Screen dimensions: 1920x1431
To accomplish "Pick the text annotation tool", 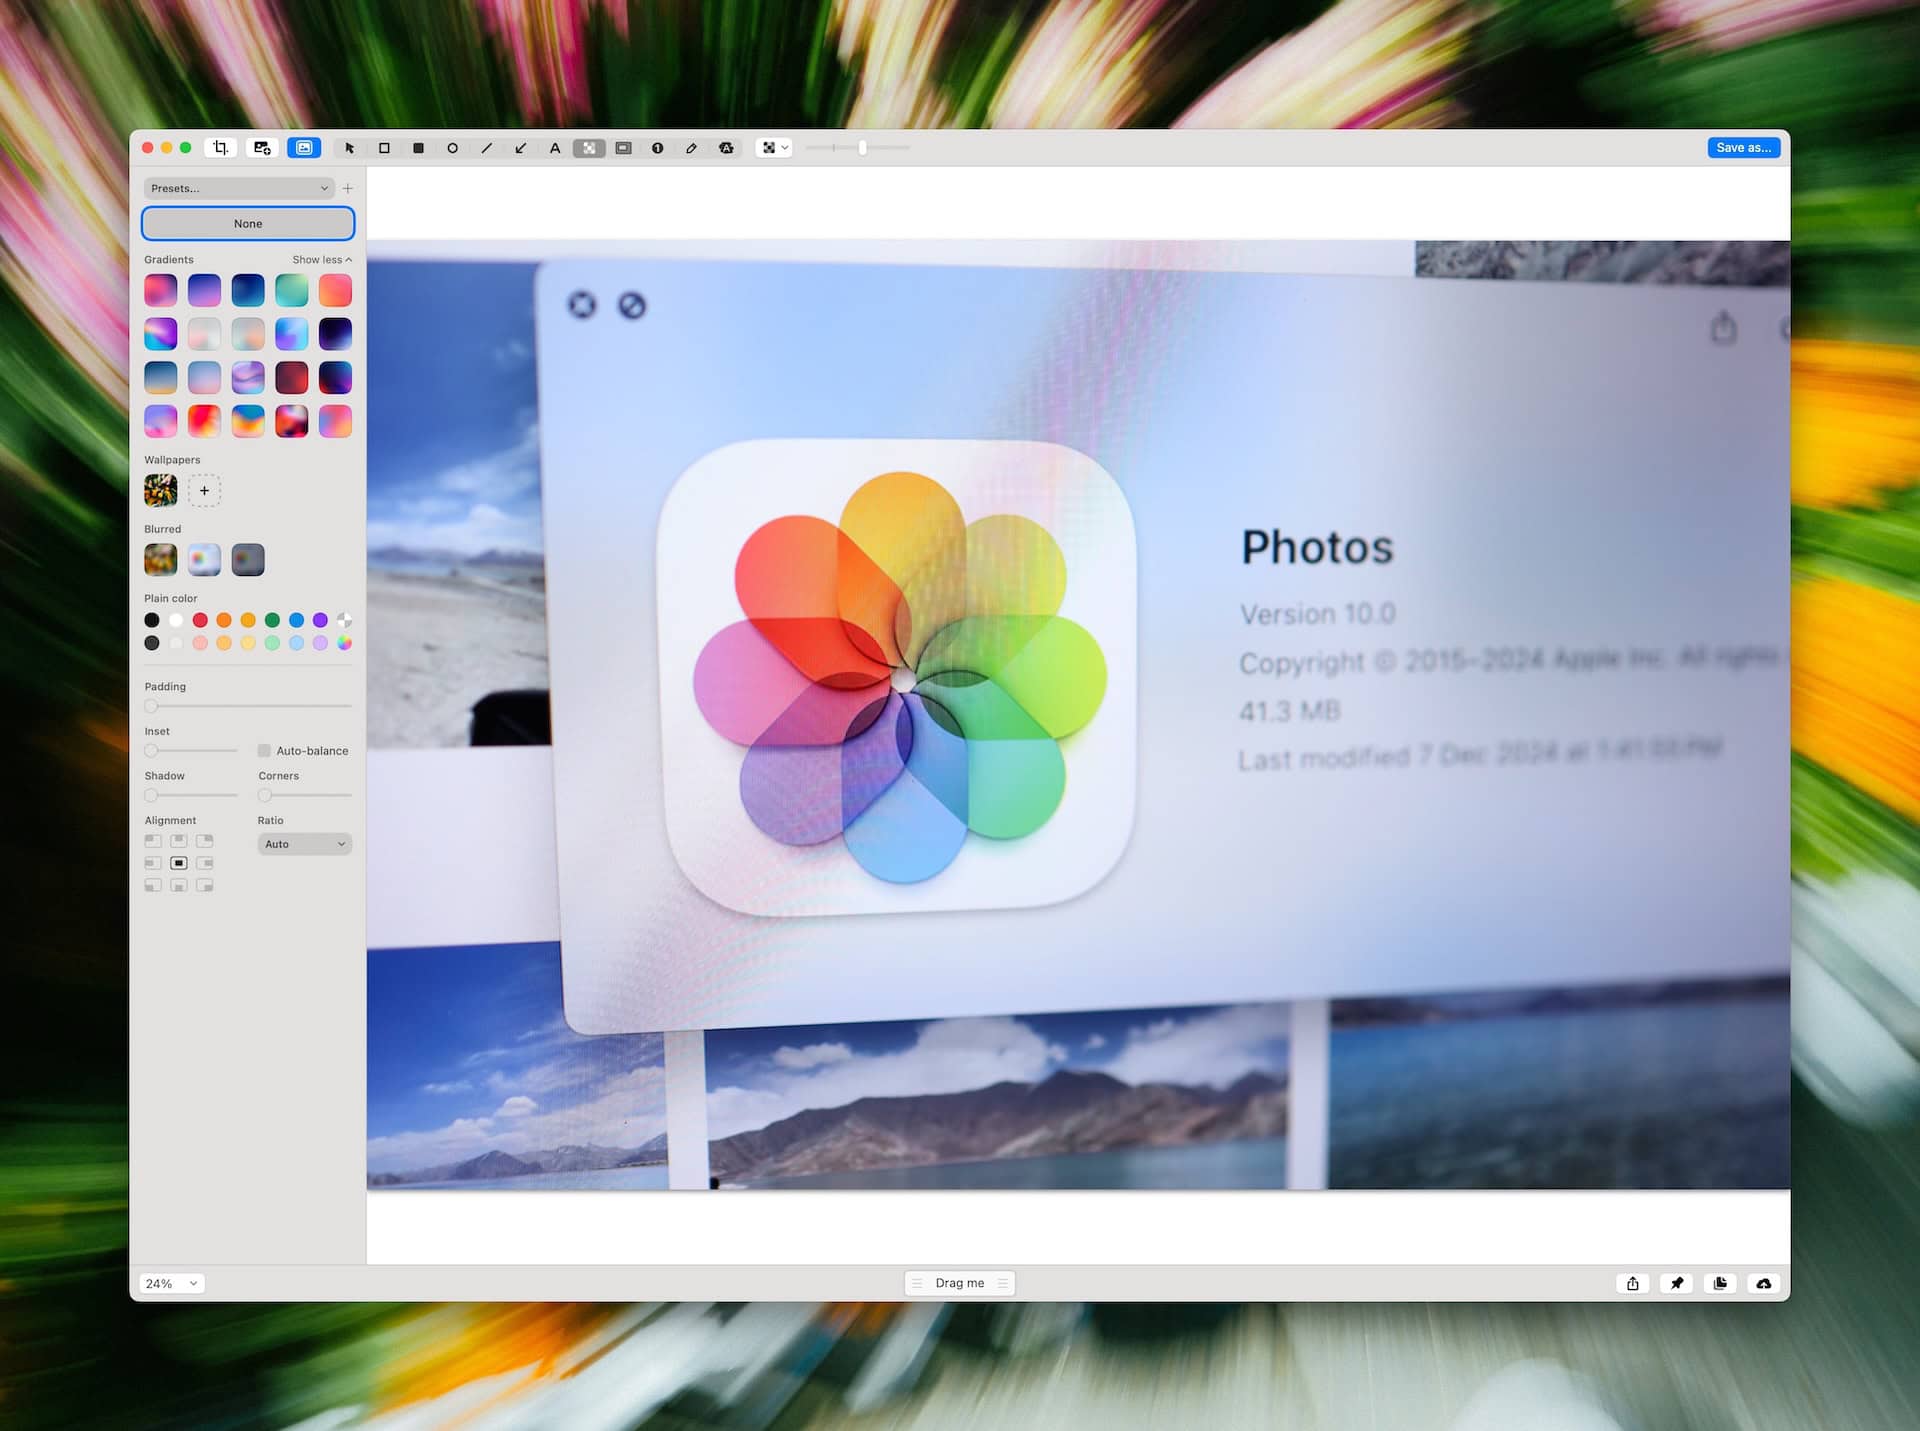I will pyautogui.click(x=554, y=147).
